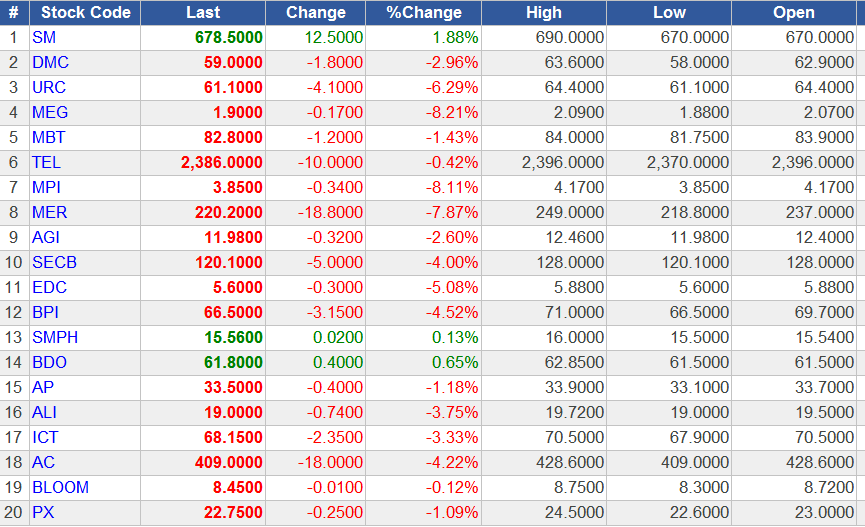The image size is (865, 527).
Task: Click SM's last price 678.5000
Action: tap(229, 37)
